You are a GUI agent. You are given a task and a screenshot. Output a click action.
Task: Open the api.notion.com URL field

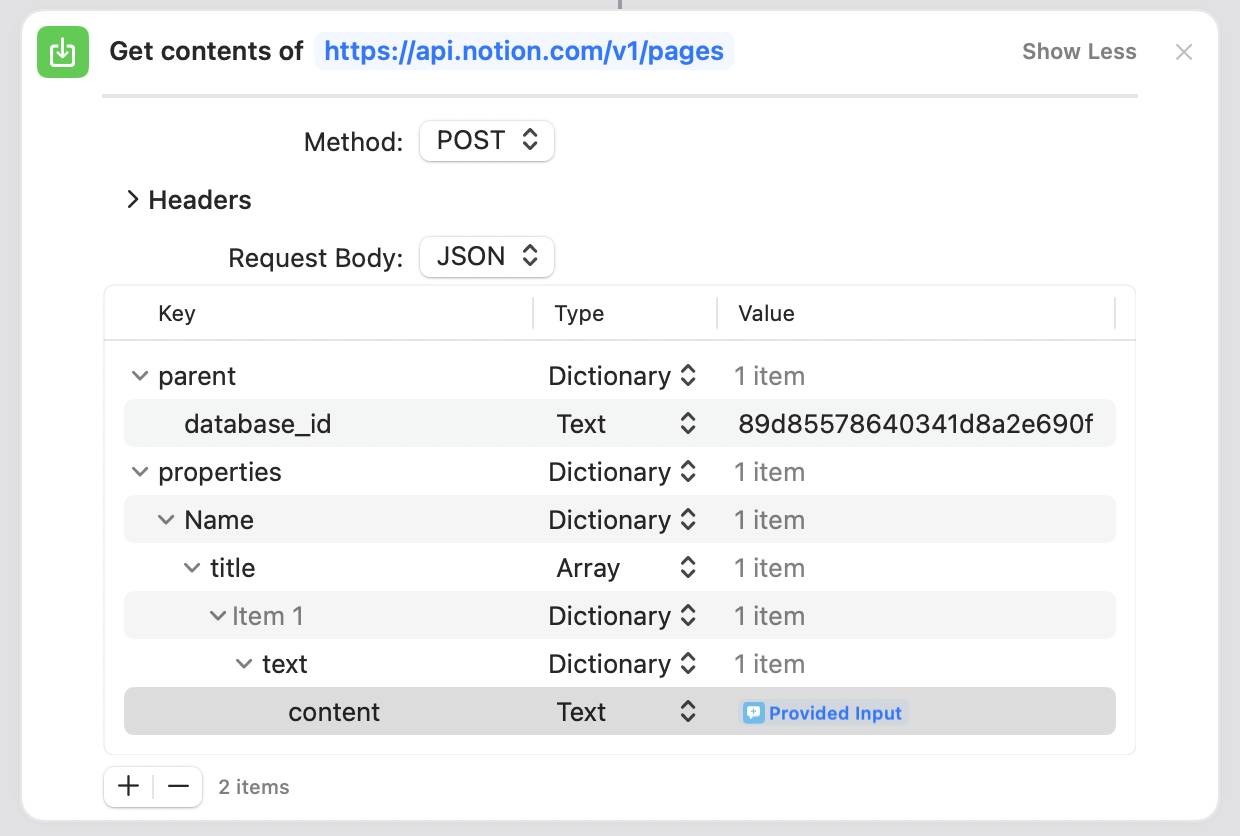tap(524, 51)
